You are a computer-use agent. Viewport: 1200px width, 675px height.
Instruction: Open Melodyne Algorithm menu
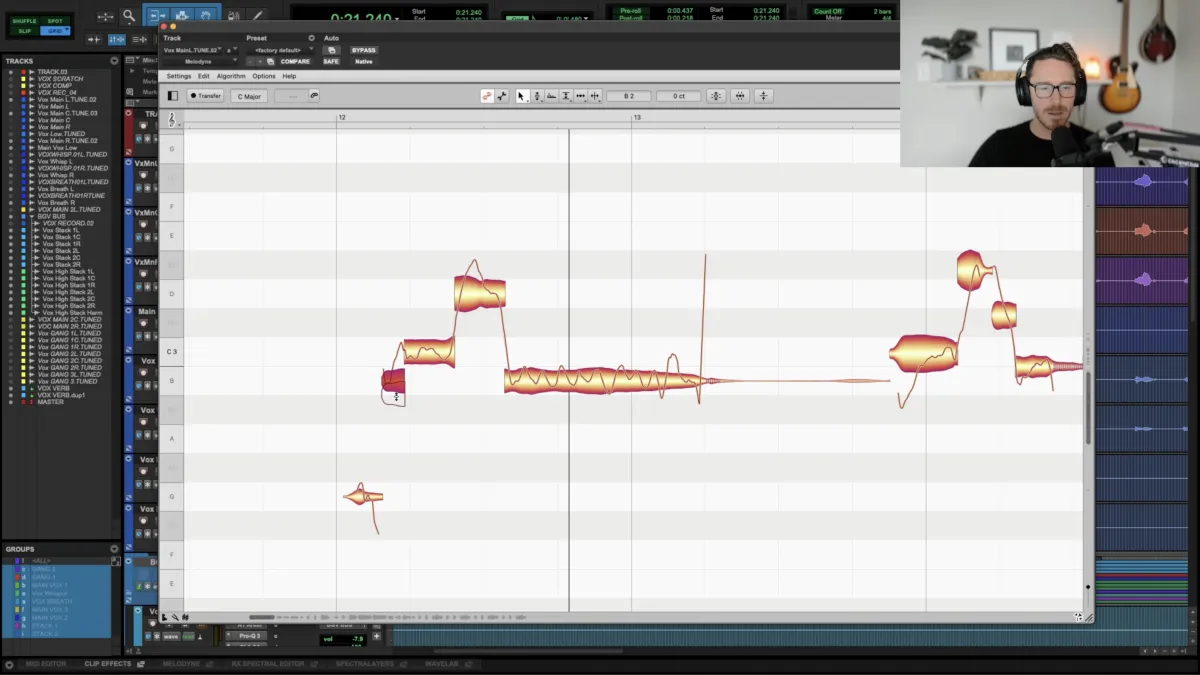(x=231, y=76)
